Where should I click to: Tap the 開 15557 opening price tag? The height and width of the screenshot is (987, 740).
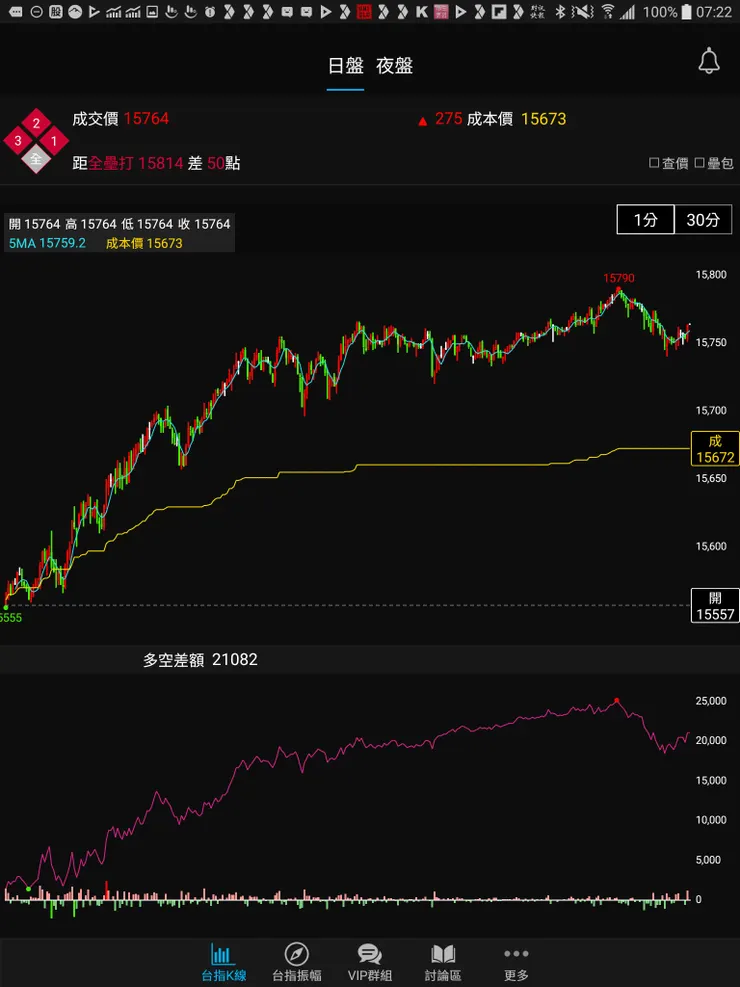715,606
